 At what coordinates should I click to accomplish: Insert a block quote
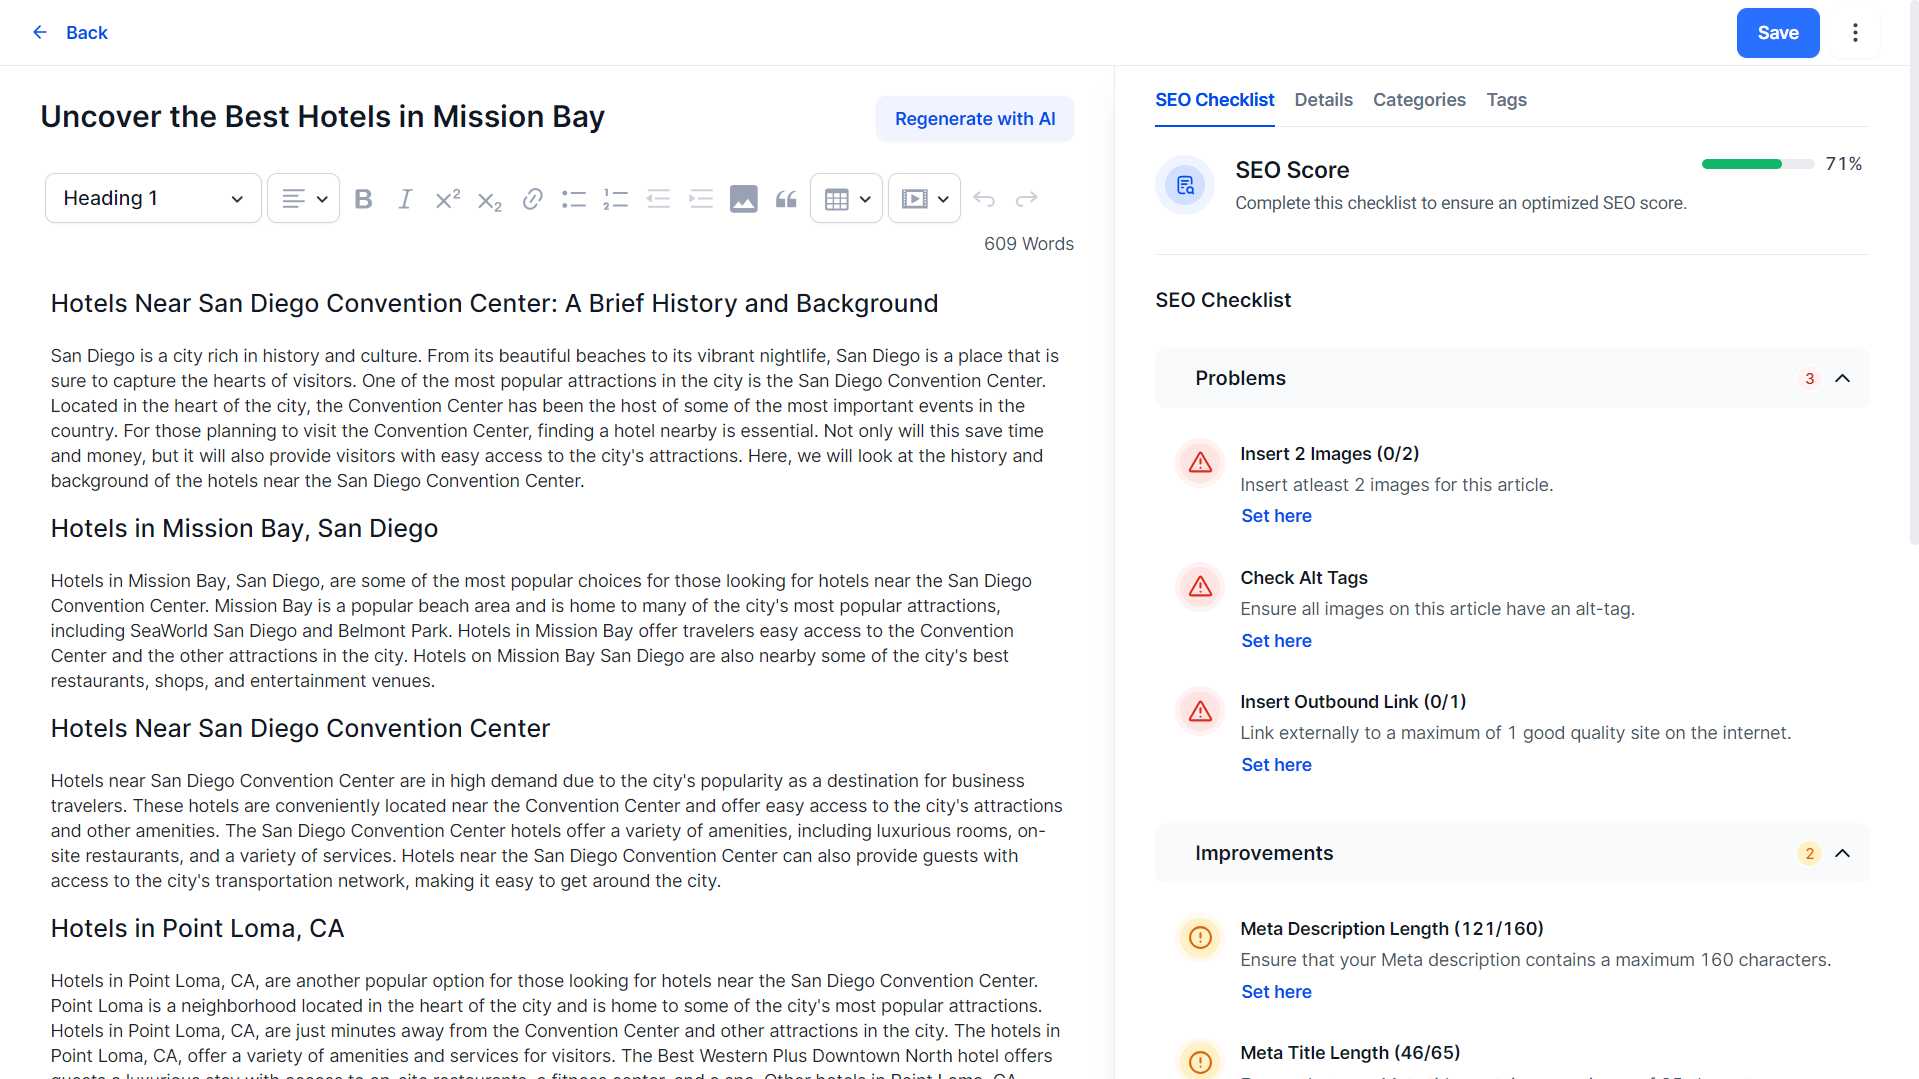click(x=787, y=199)
